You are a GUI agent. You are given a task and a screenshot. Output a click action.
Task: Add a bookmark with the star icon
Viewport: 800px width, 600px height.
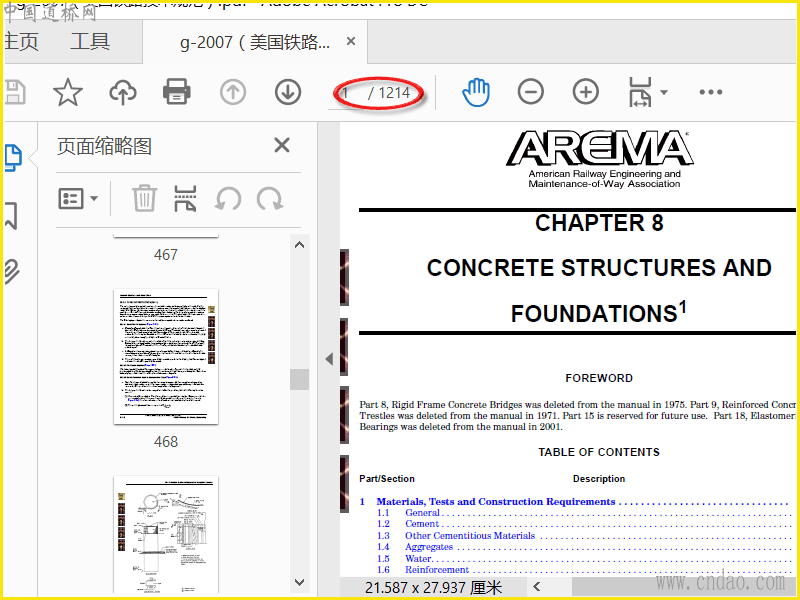tap(67, 92)
